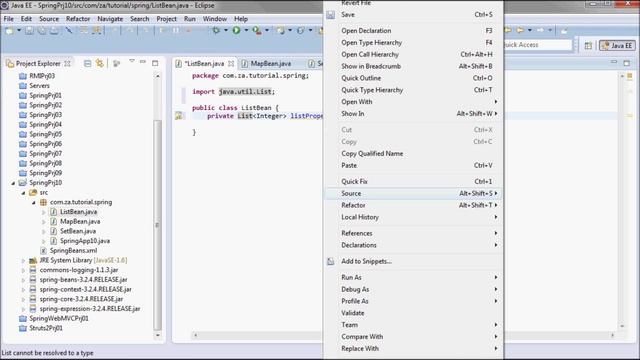Image resolution: width=640 pixels, height=360 pixels.
Task: Switch to Java EE perspective
Action: tap(617, 46)
